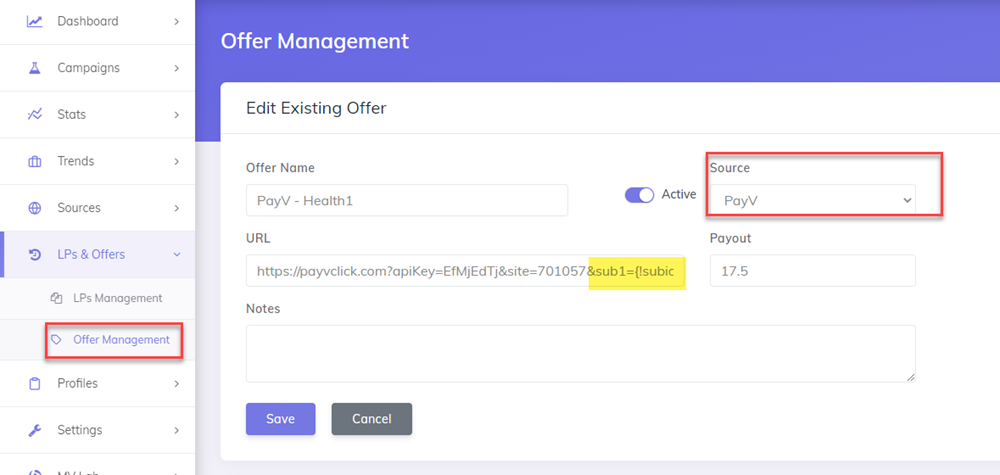Click the LPs Management copy icon
The width and height of the screenshot is (1000, 475).
pyautogui.click(x=56, y=298)
